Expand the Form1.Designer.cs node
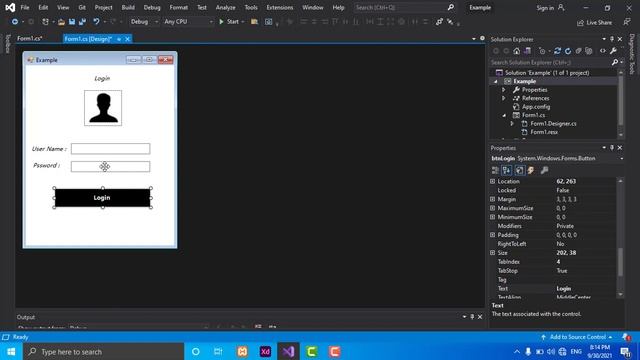The width and height of the screenshot is (640, 360). [x=512, y=124]
